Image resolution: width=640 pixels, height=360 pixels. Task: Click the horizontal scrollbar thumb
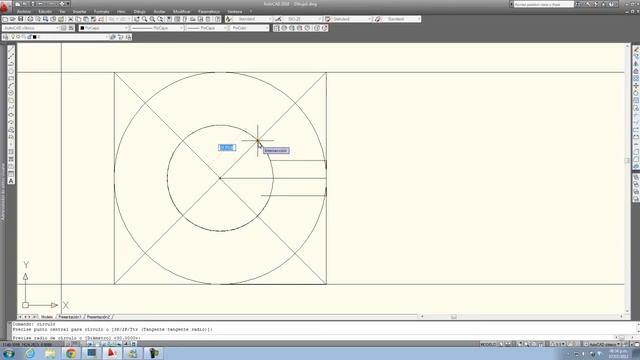coord(453,317)
